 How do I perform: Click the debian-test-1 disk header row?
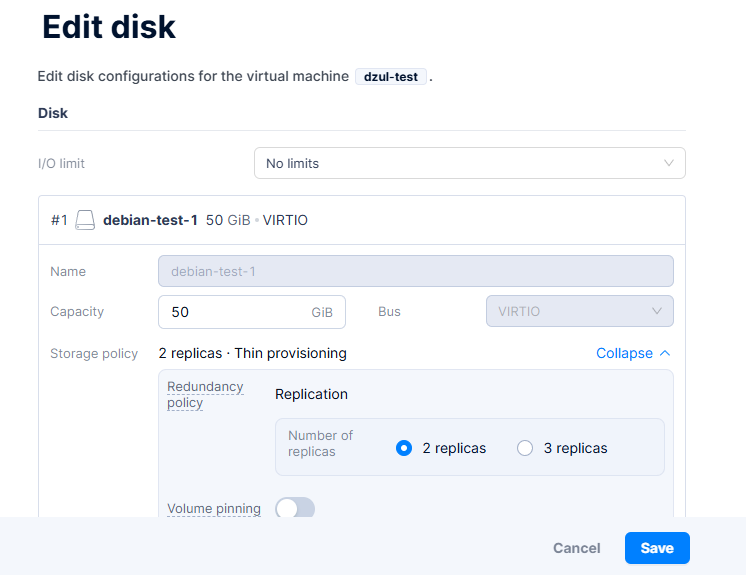pos(361,220)
